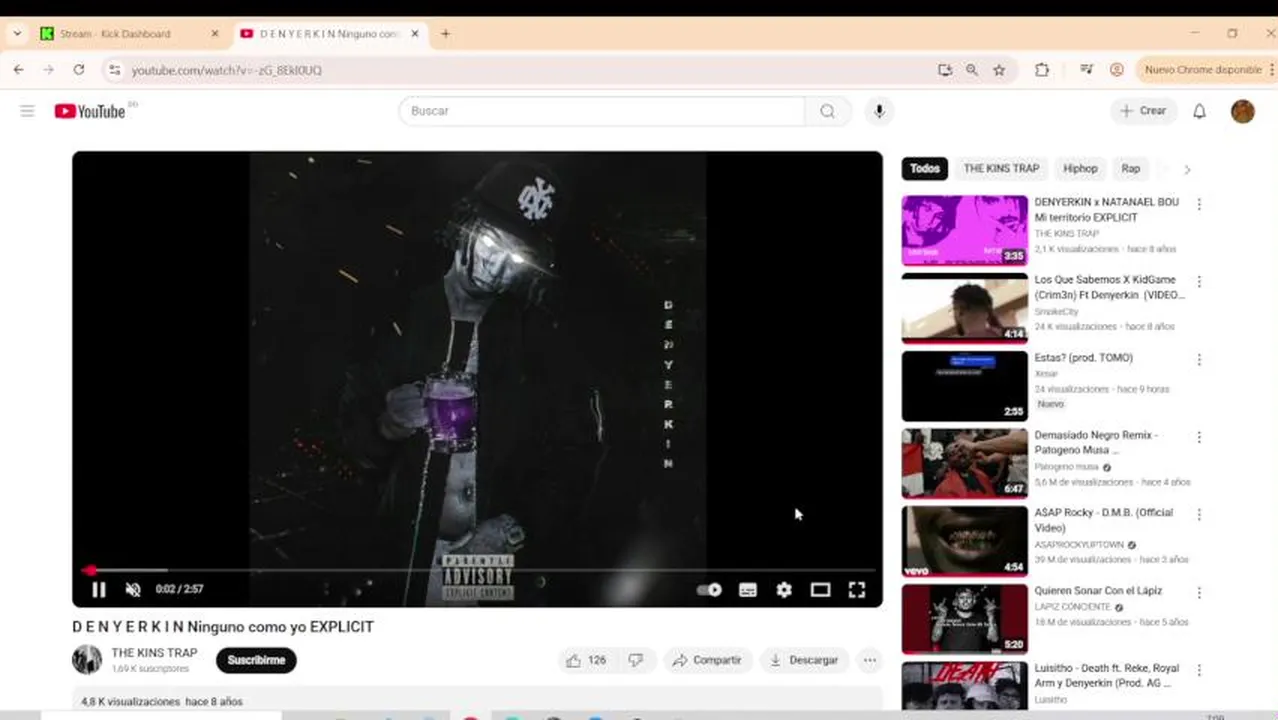Open options menu for Demasiado Negro Remix
This screenshot has height=720, width=1278.
pos(1199,437)
